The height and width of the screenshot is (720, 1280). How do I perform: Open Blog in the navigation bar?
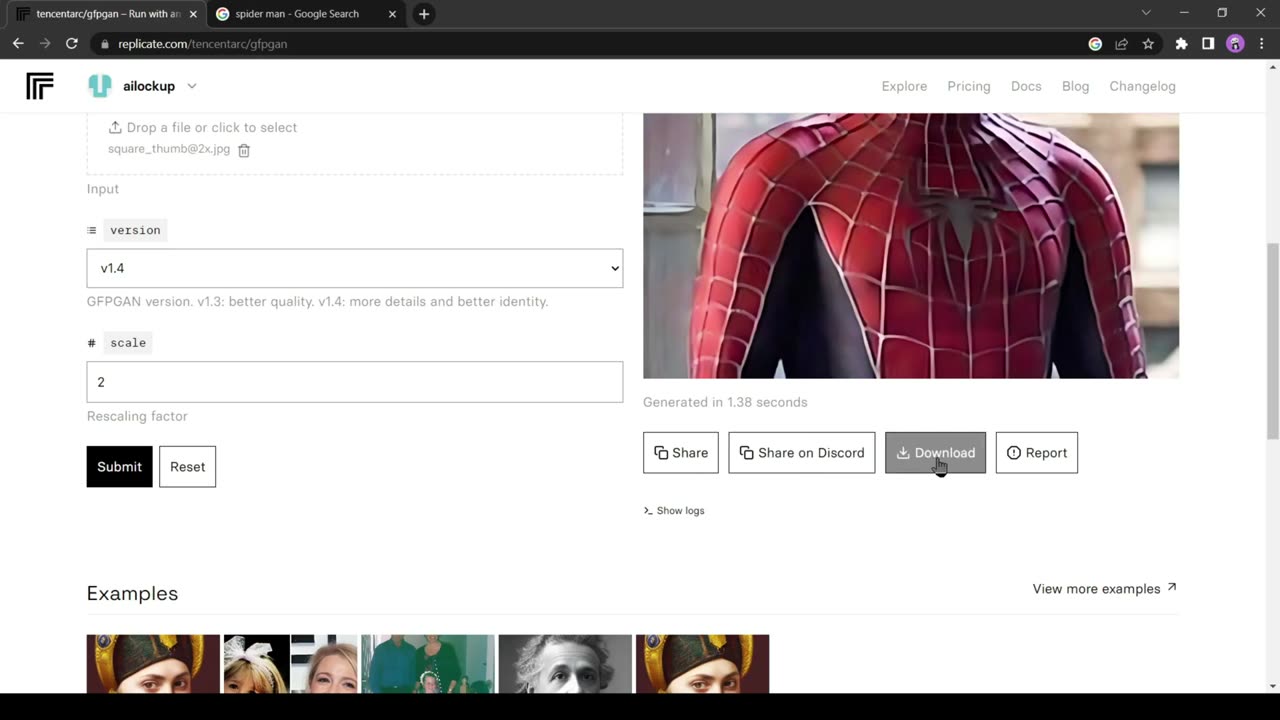tap(1075, 86)
